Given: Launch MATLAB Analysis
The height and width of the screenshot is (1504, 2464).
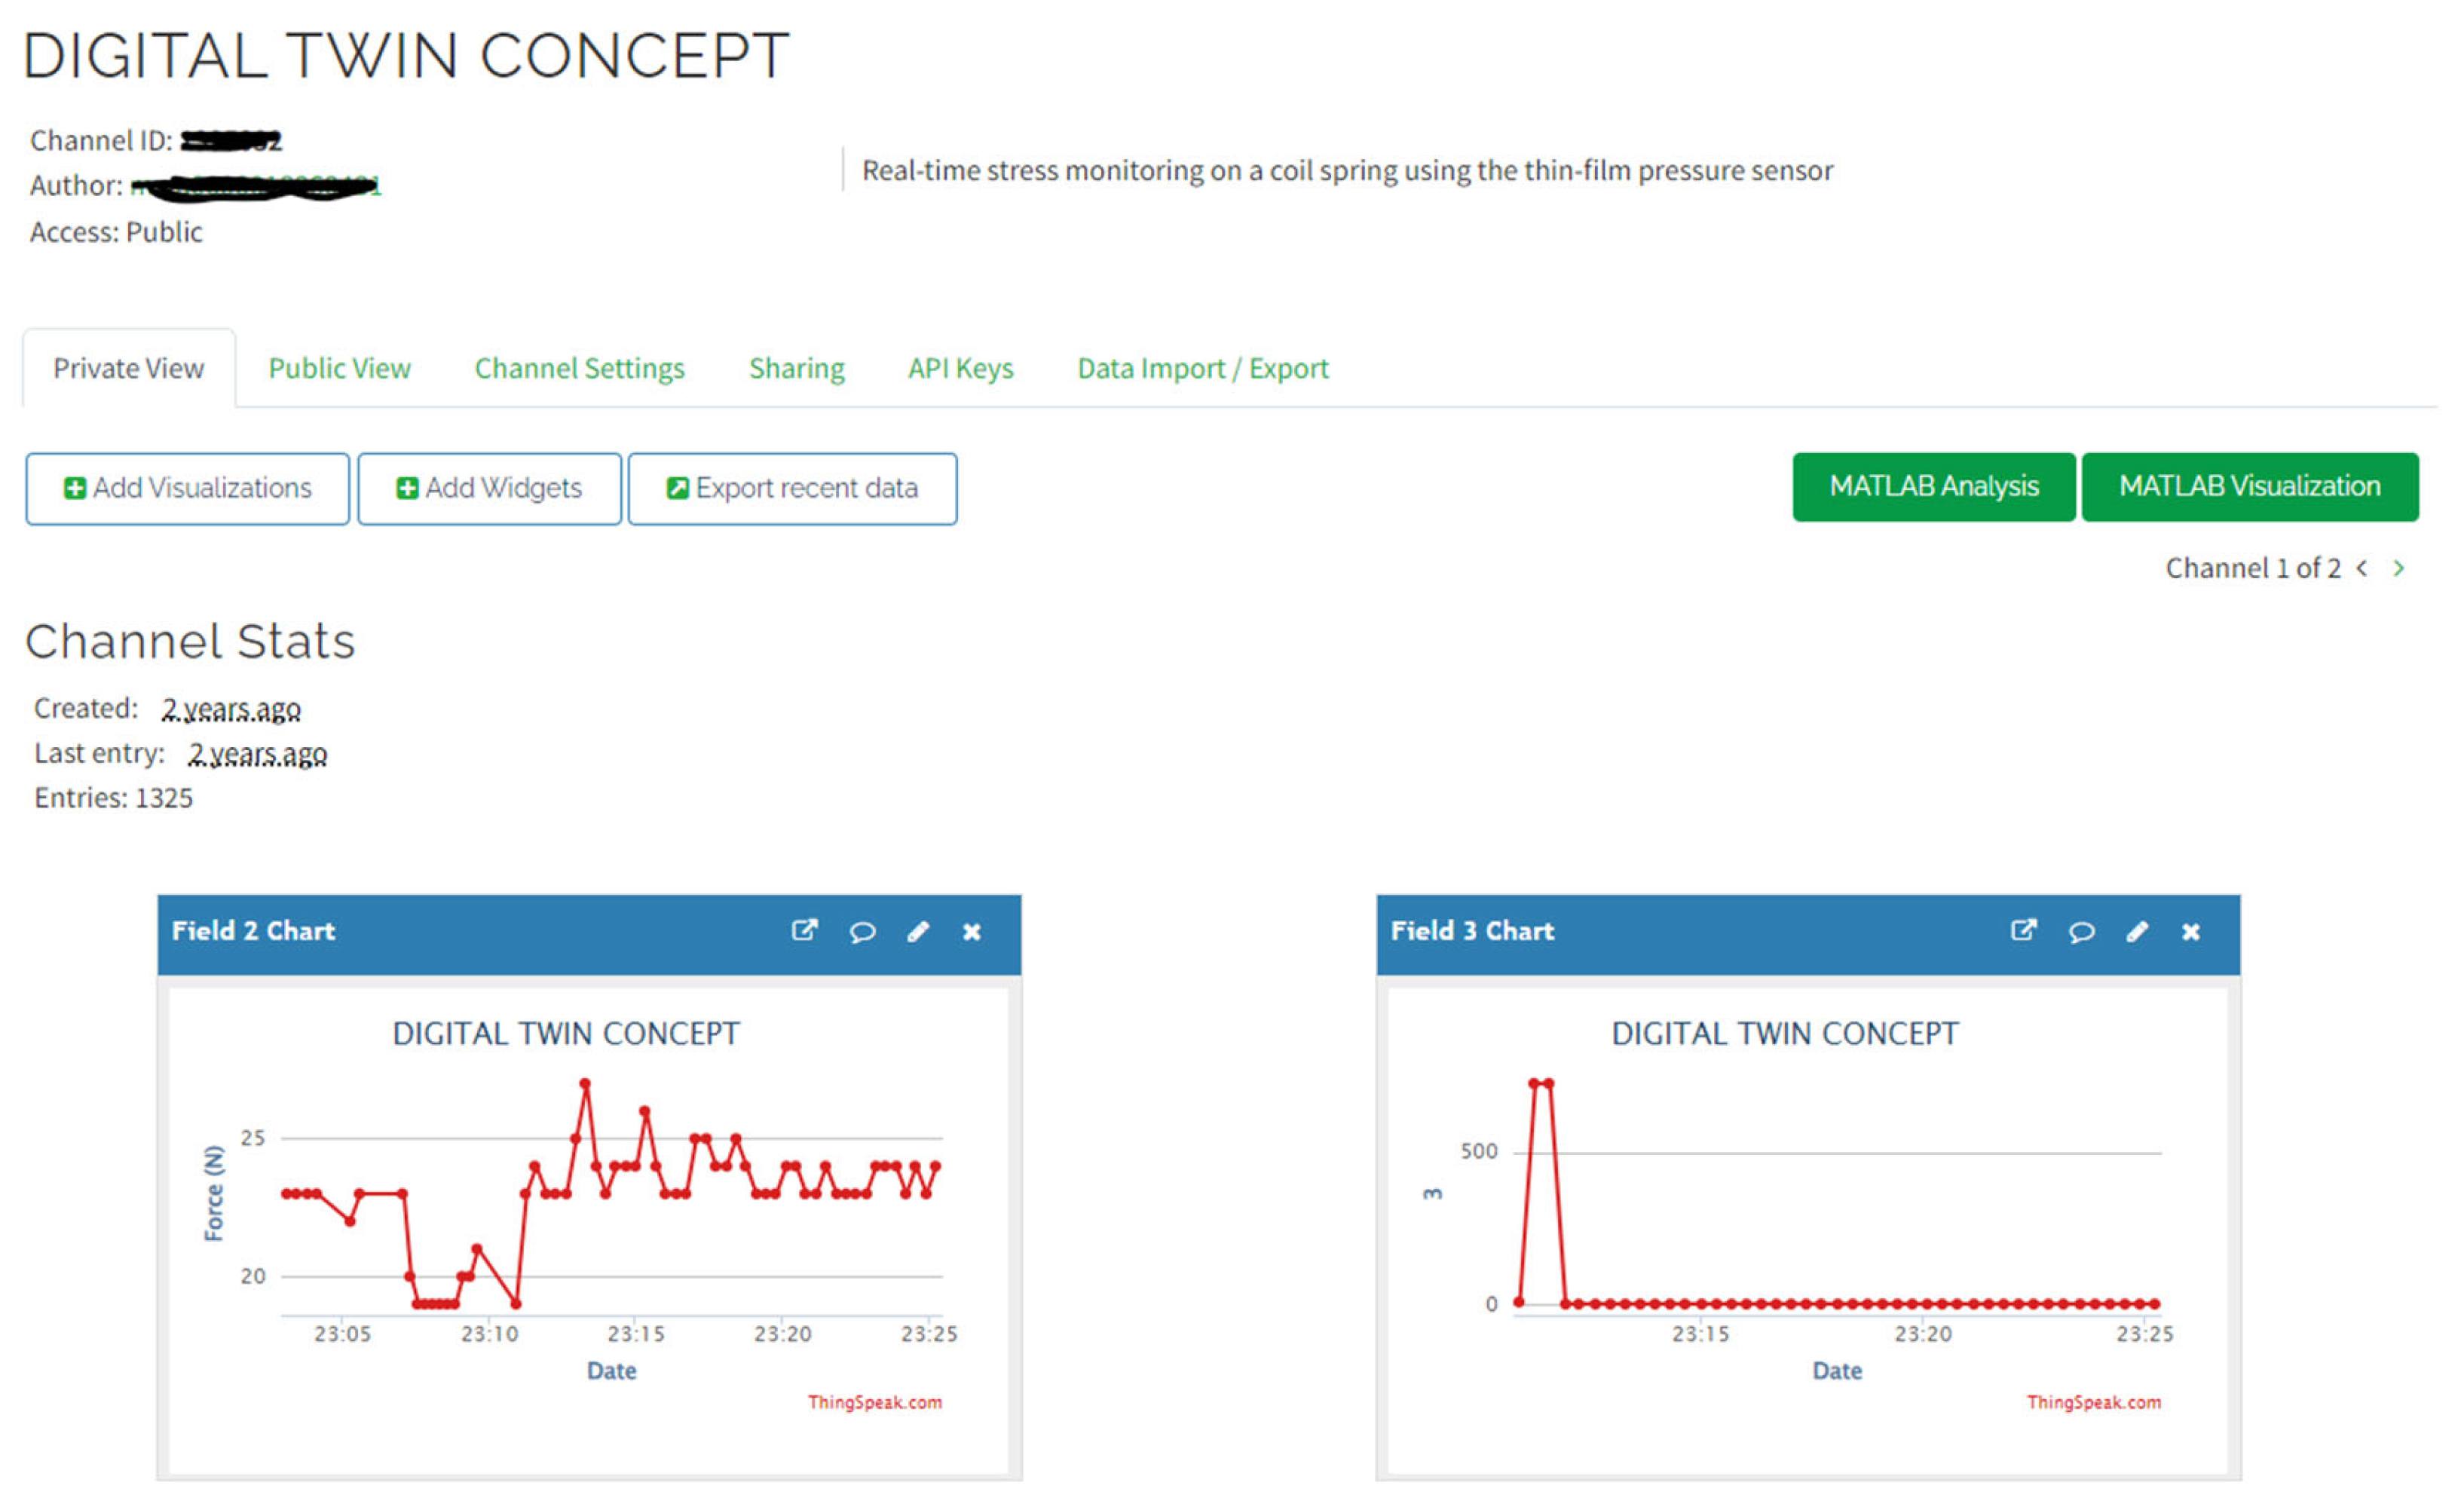Looking at the screenshot, I should pos(1934,487).
